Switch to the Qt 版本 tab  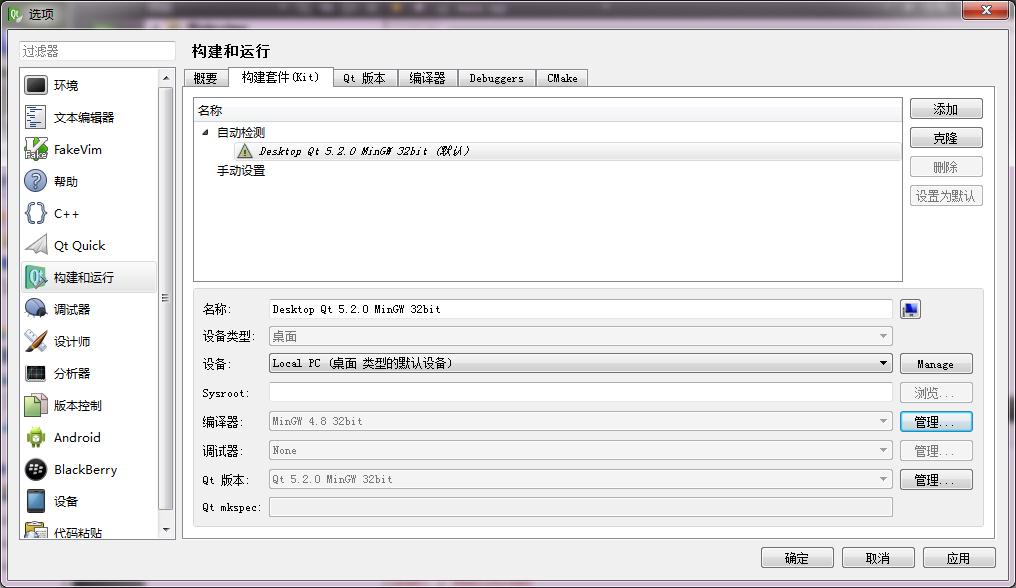364,78
